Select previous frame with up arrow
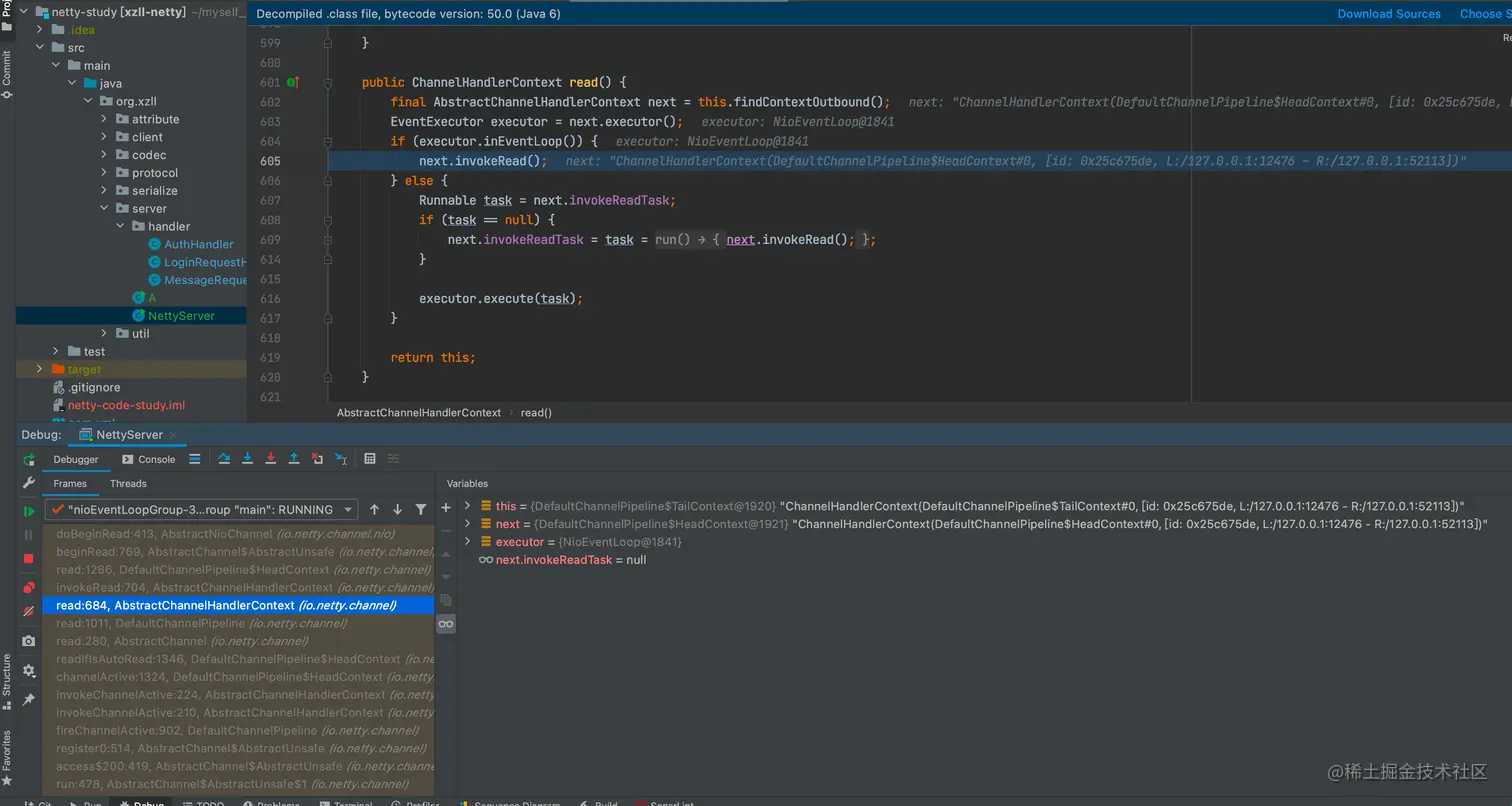Image resolution: width=1512 pixels, height=806 pixels. pyautogui.click(x=374, y=509)
